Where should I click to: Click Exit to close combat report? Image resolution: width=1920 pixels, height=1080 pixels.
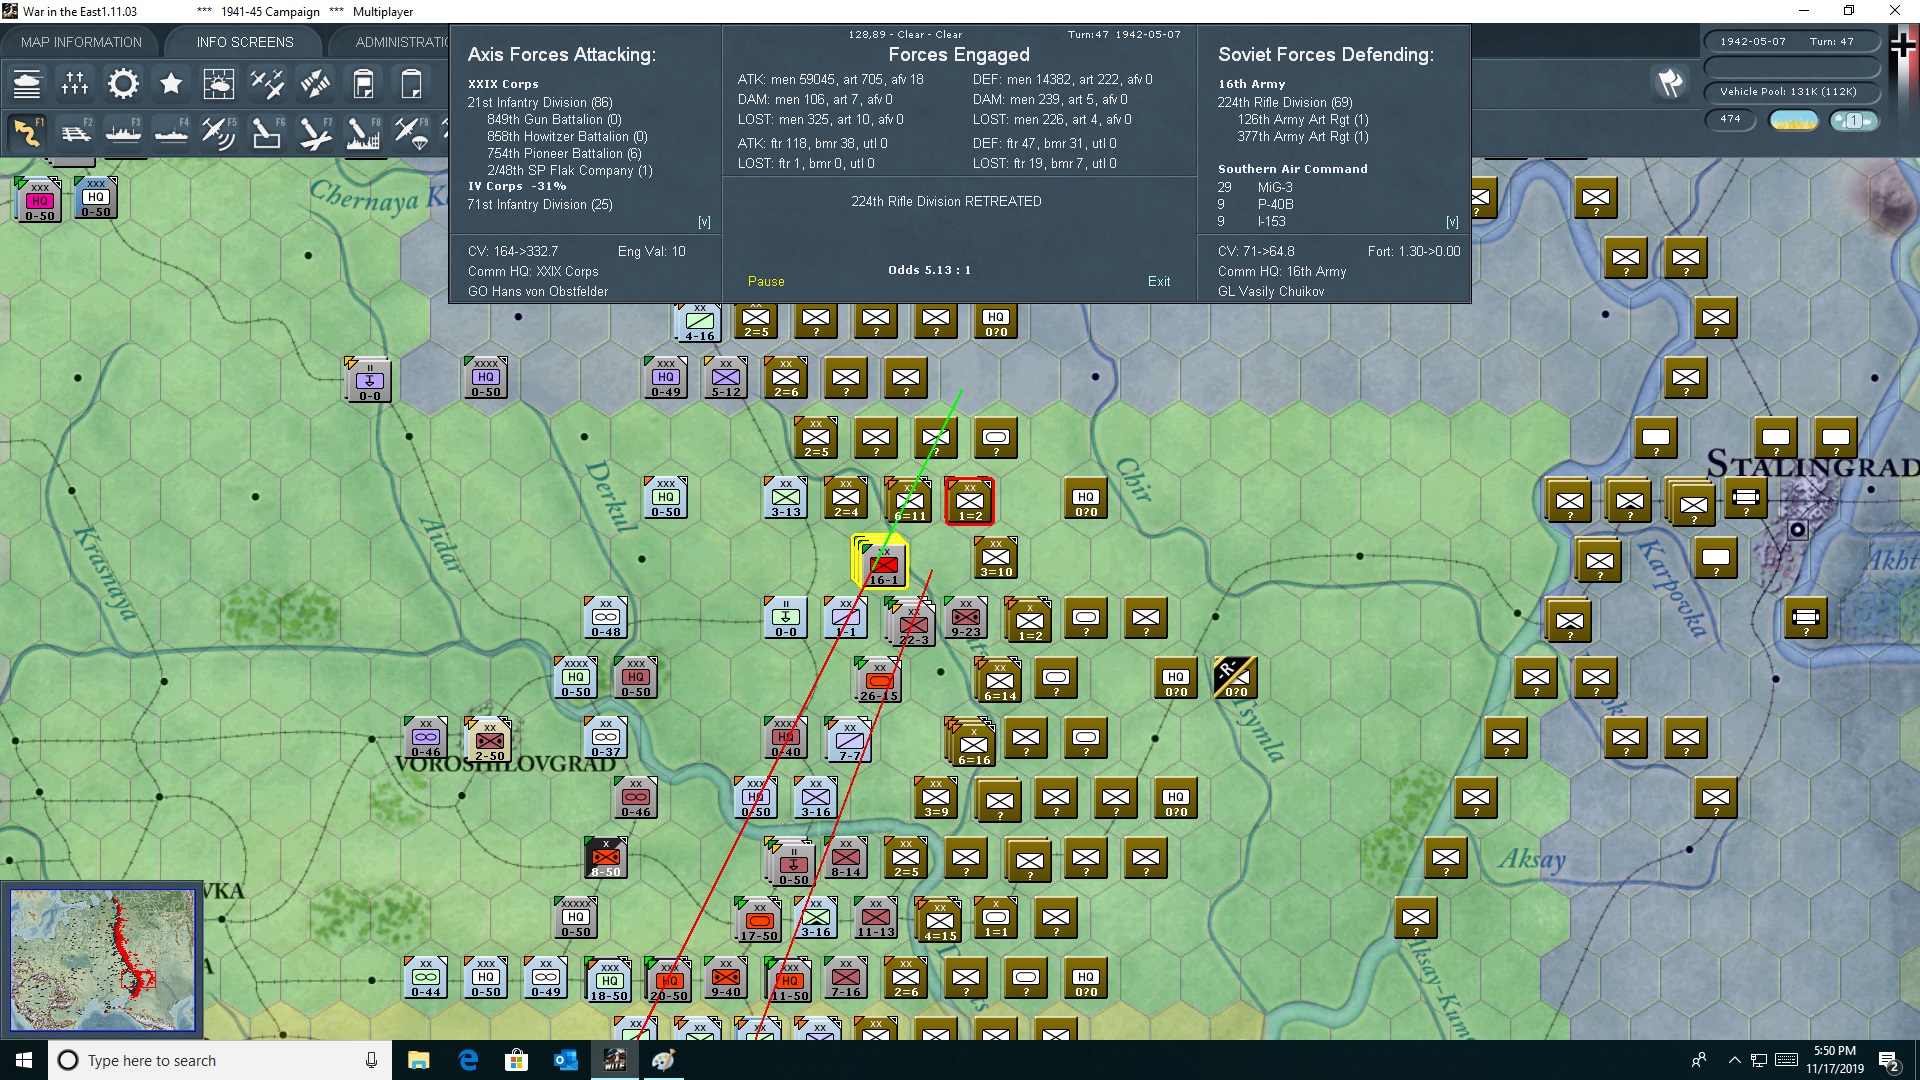[x=1158, y=281]
